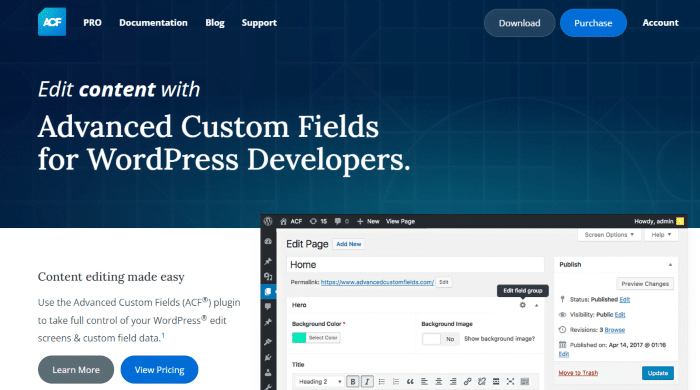Screen dimensions: 700x390
Task: Click the toolbar toggle kitchen sink icon
Action: [x=525, y=382]
